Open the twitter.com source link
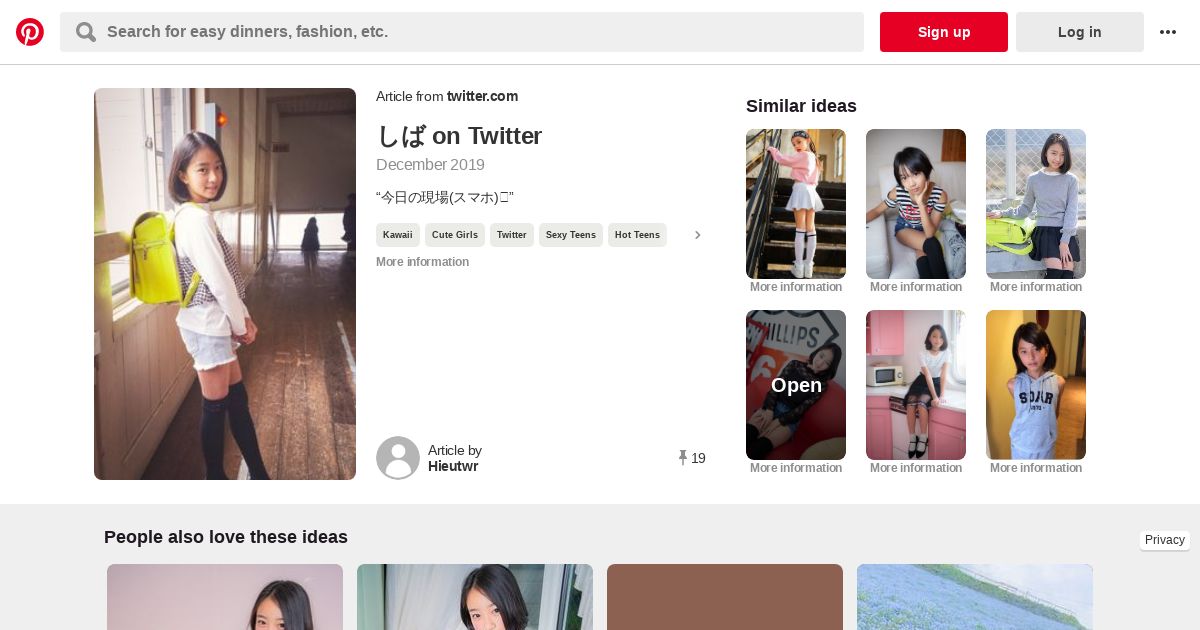This screenshot has width=1200, height=630. (x=482, y=96)
